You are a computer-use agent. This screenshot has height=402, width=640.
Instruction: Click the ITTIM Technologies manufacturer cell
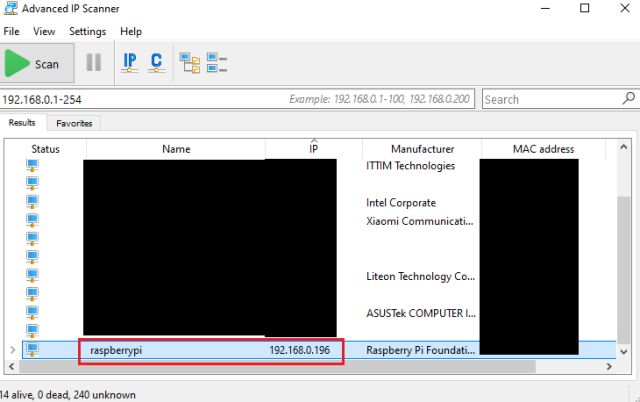[410, 166]
